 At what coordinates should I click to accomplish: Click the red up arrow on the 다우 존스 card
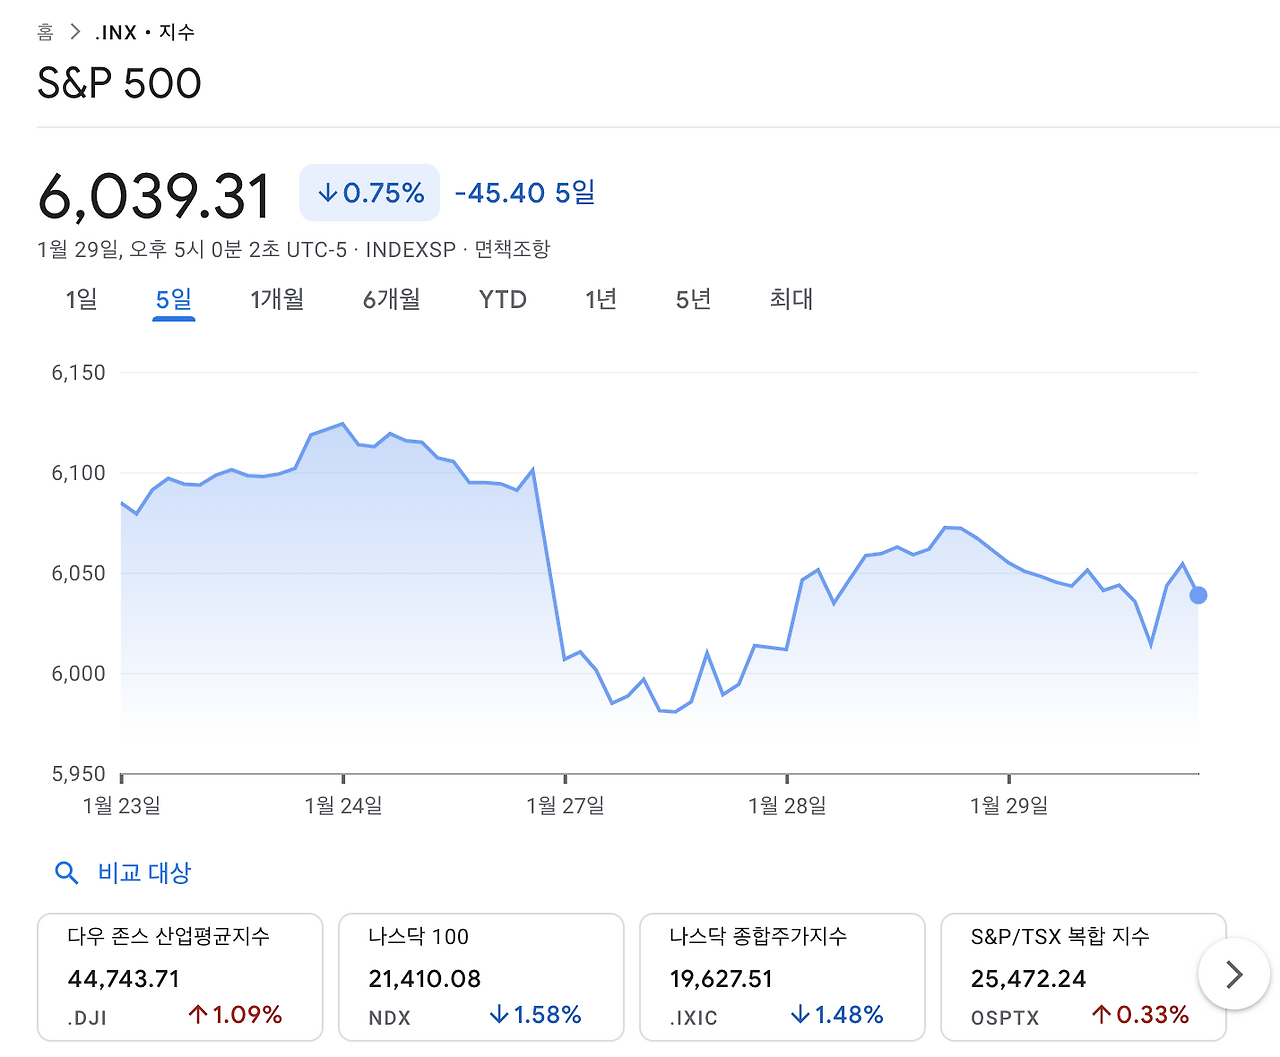coord(198,1015)
